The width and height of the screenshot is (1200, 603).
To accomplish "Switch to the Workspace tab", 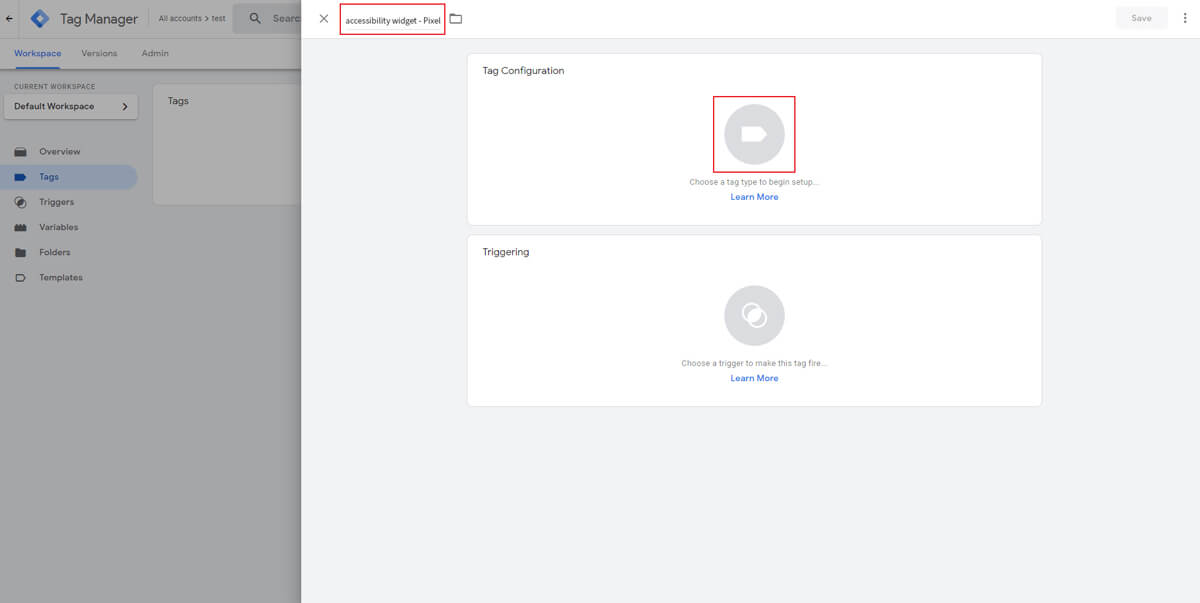I will point(37,53).
